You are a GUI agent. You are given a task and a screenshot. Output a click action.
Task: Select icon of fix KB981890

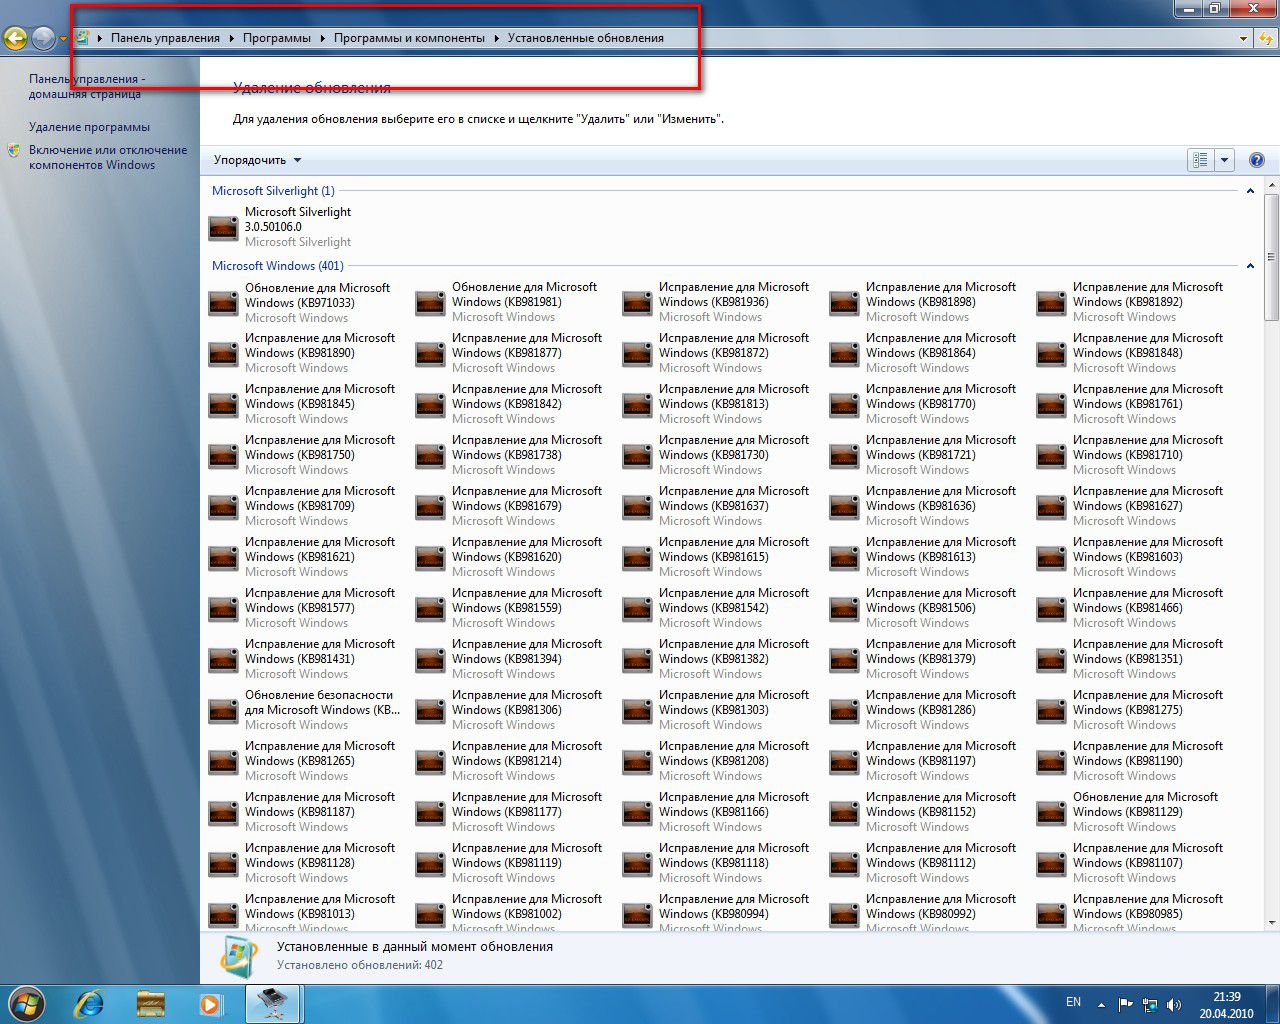click(x=223, y=354)
